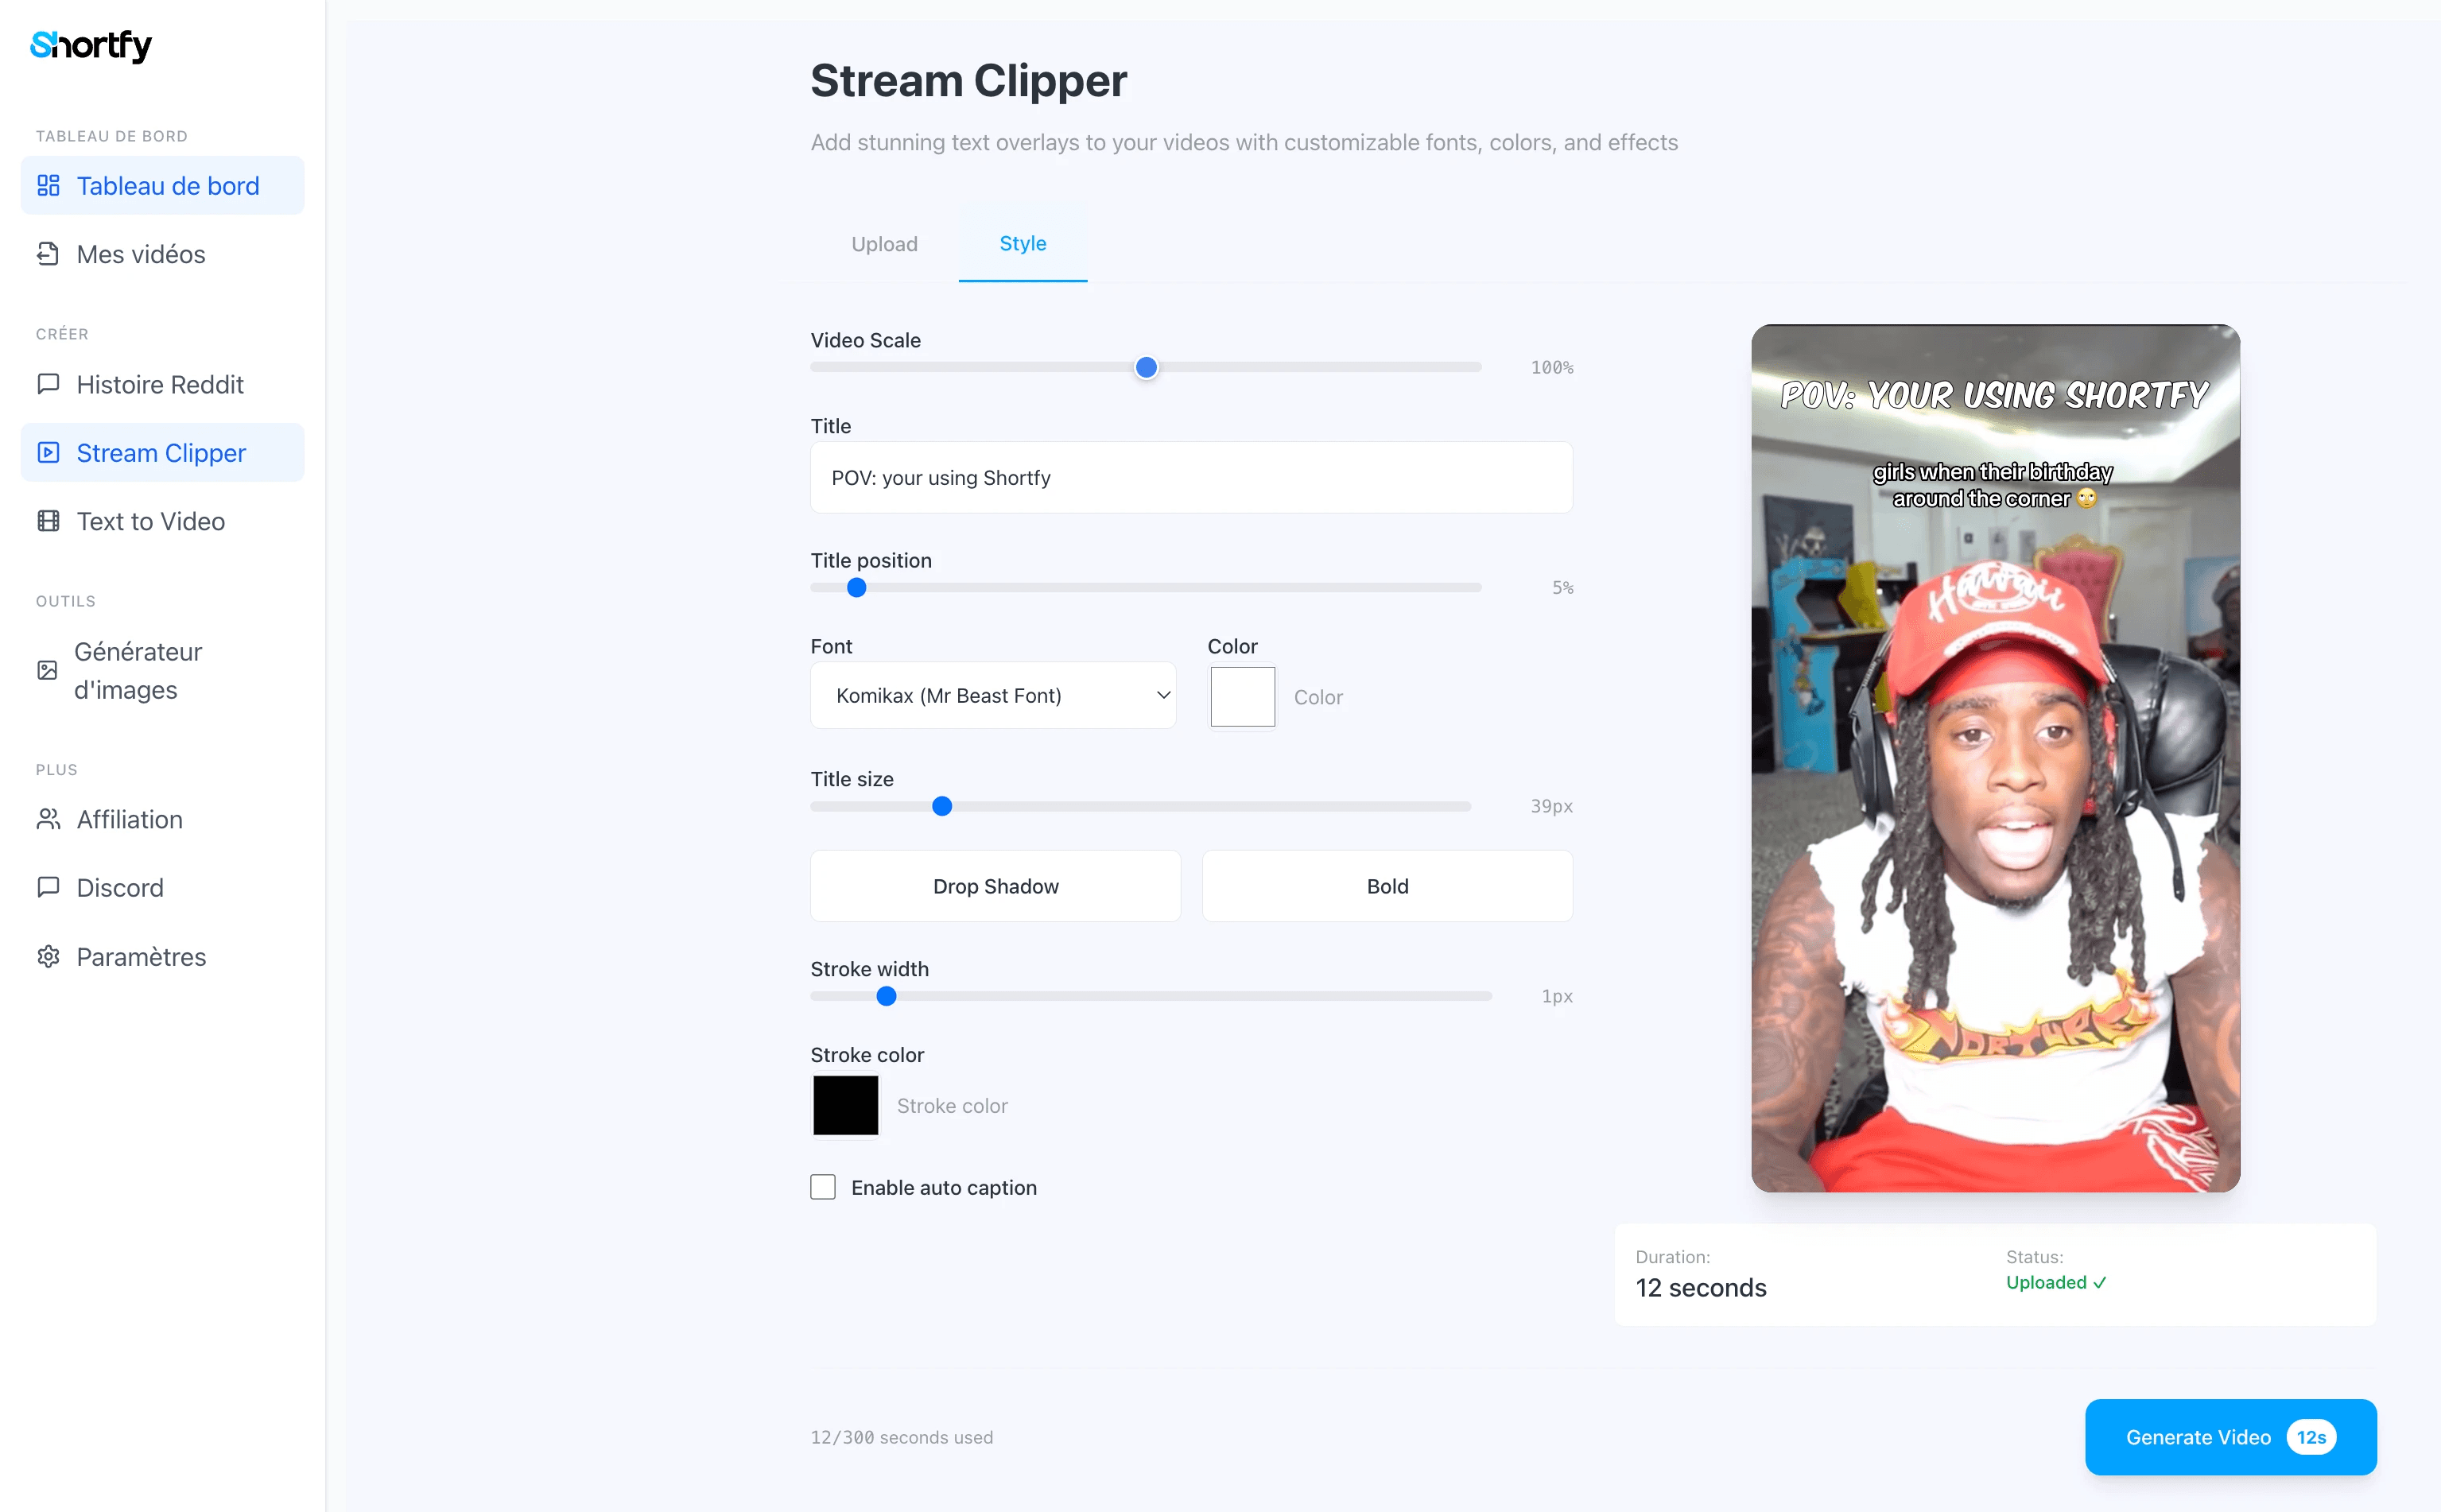Viewport: 2441px width, 1512px height.
Task: Click the Discord sidebar icon
Action: tap(48, 887)
